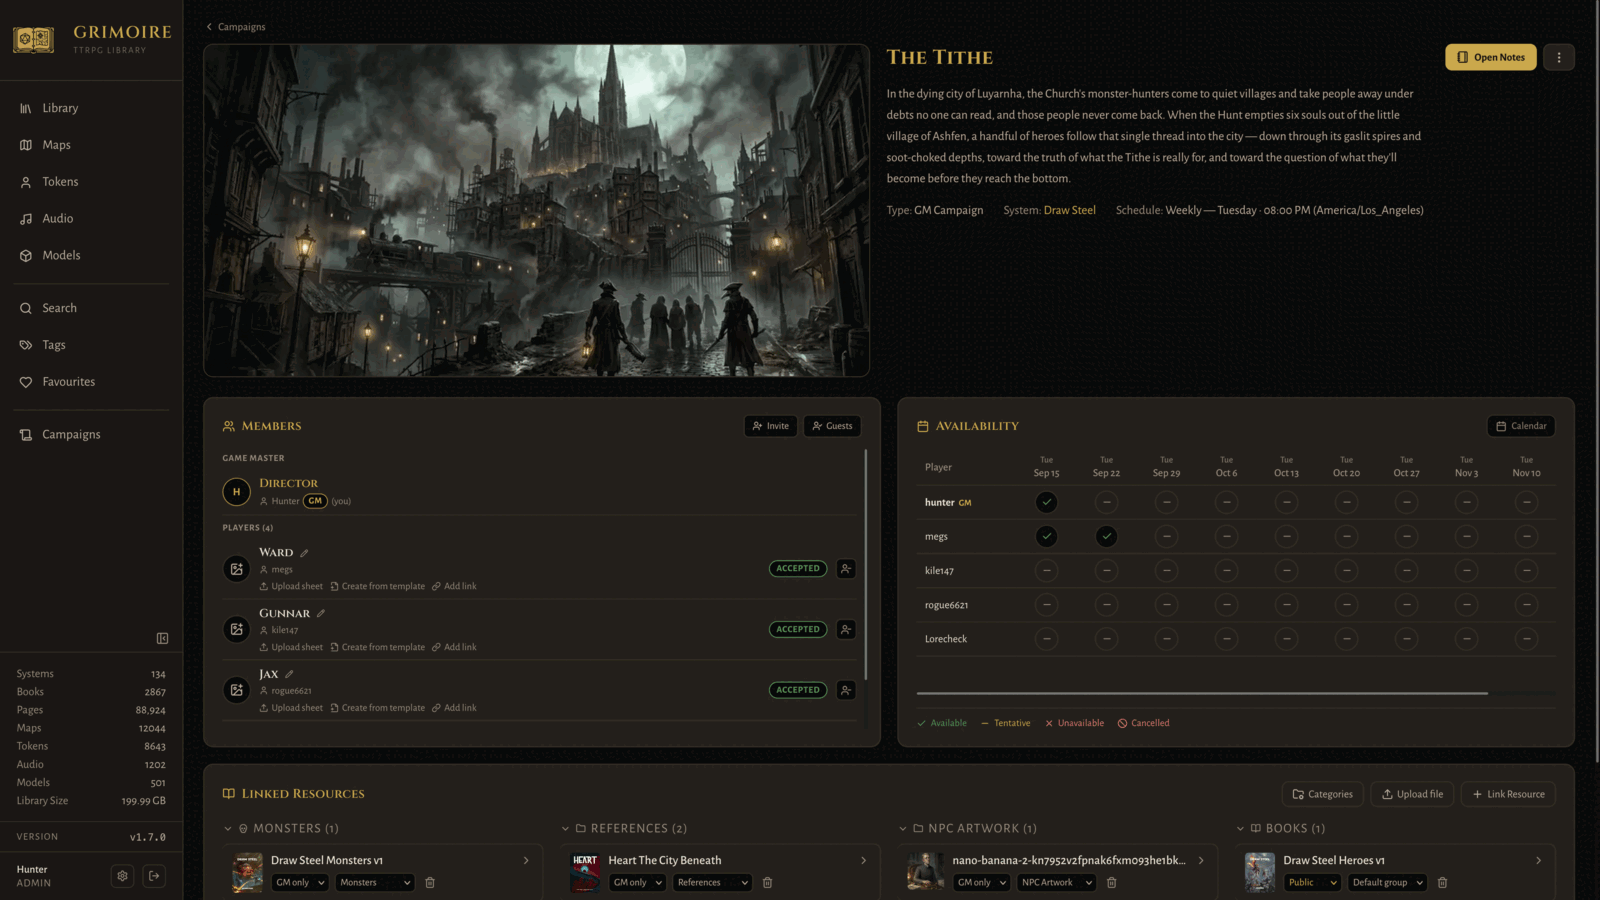1600x900 pixels.
Task: Edit the Ward character name pencil
Action: click(304, 553)
